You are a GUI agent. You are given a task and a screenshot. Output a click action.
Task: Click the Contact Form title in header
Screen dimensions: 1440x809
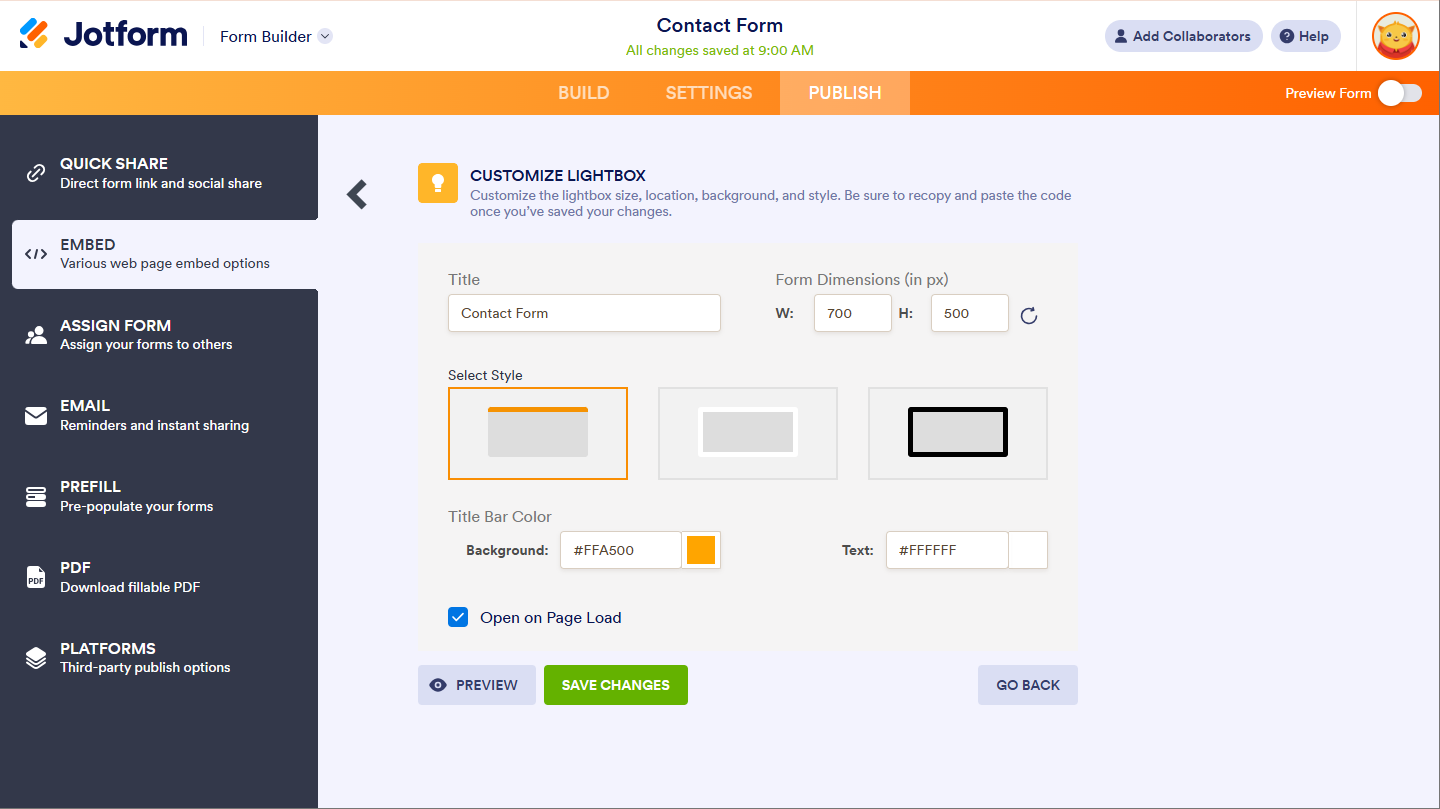720,25
